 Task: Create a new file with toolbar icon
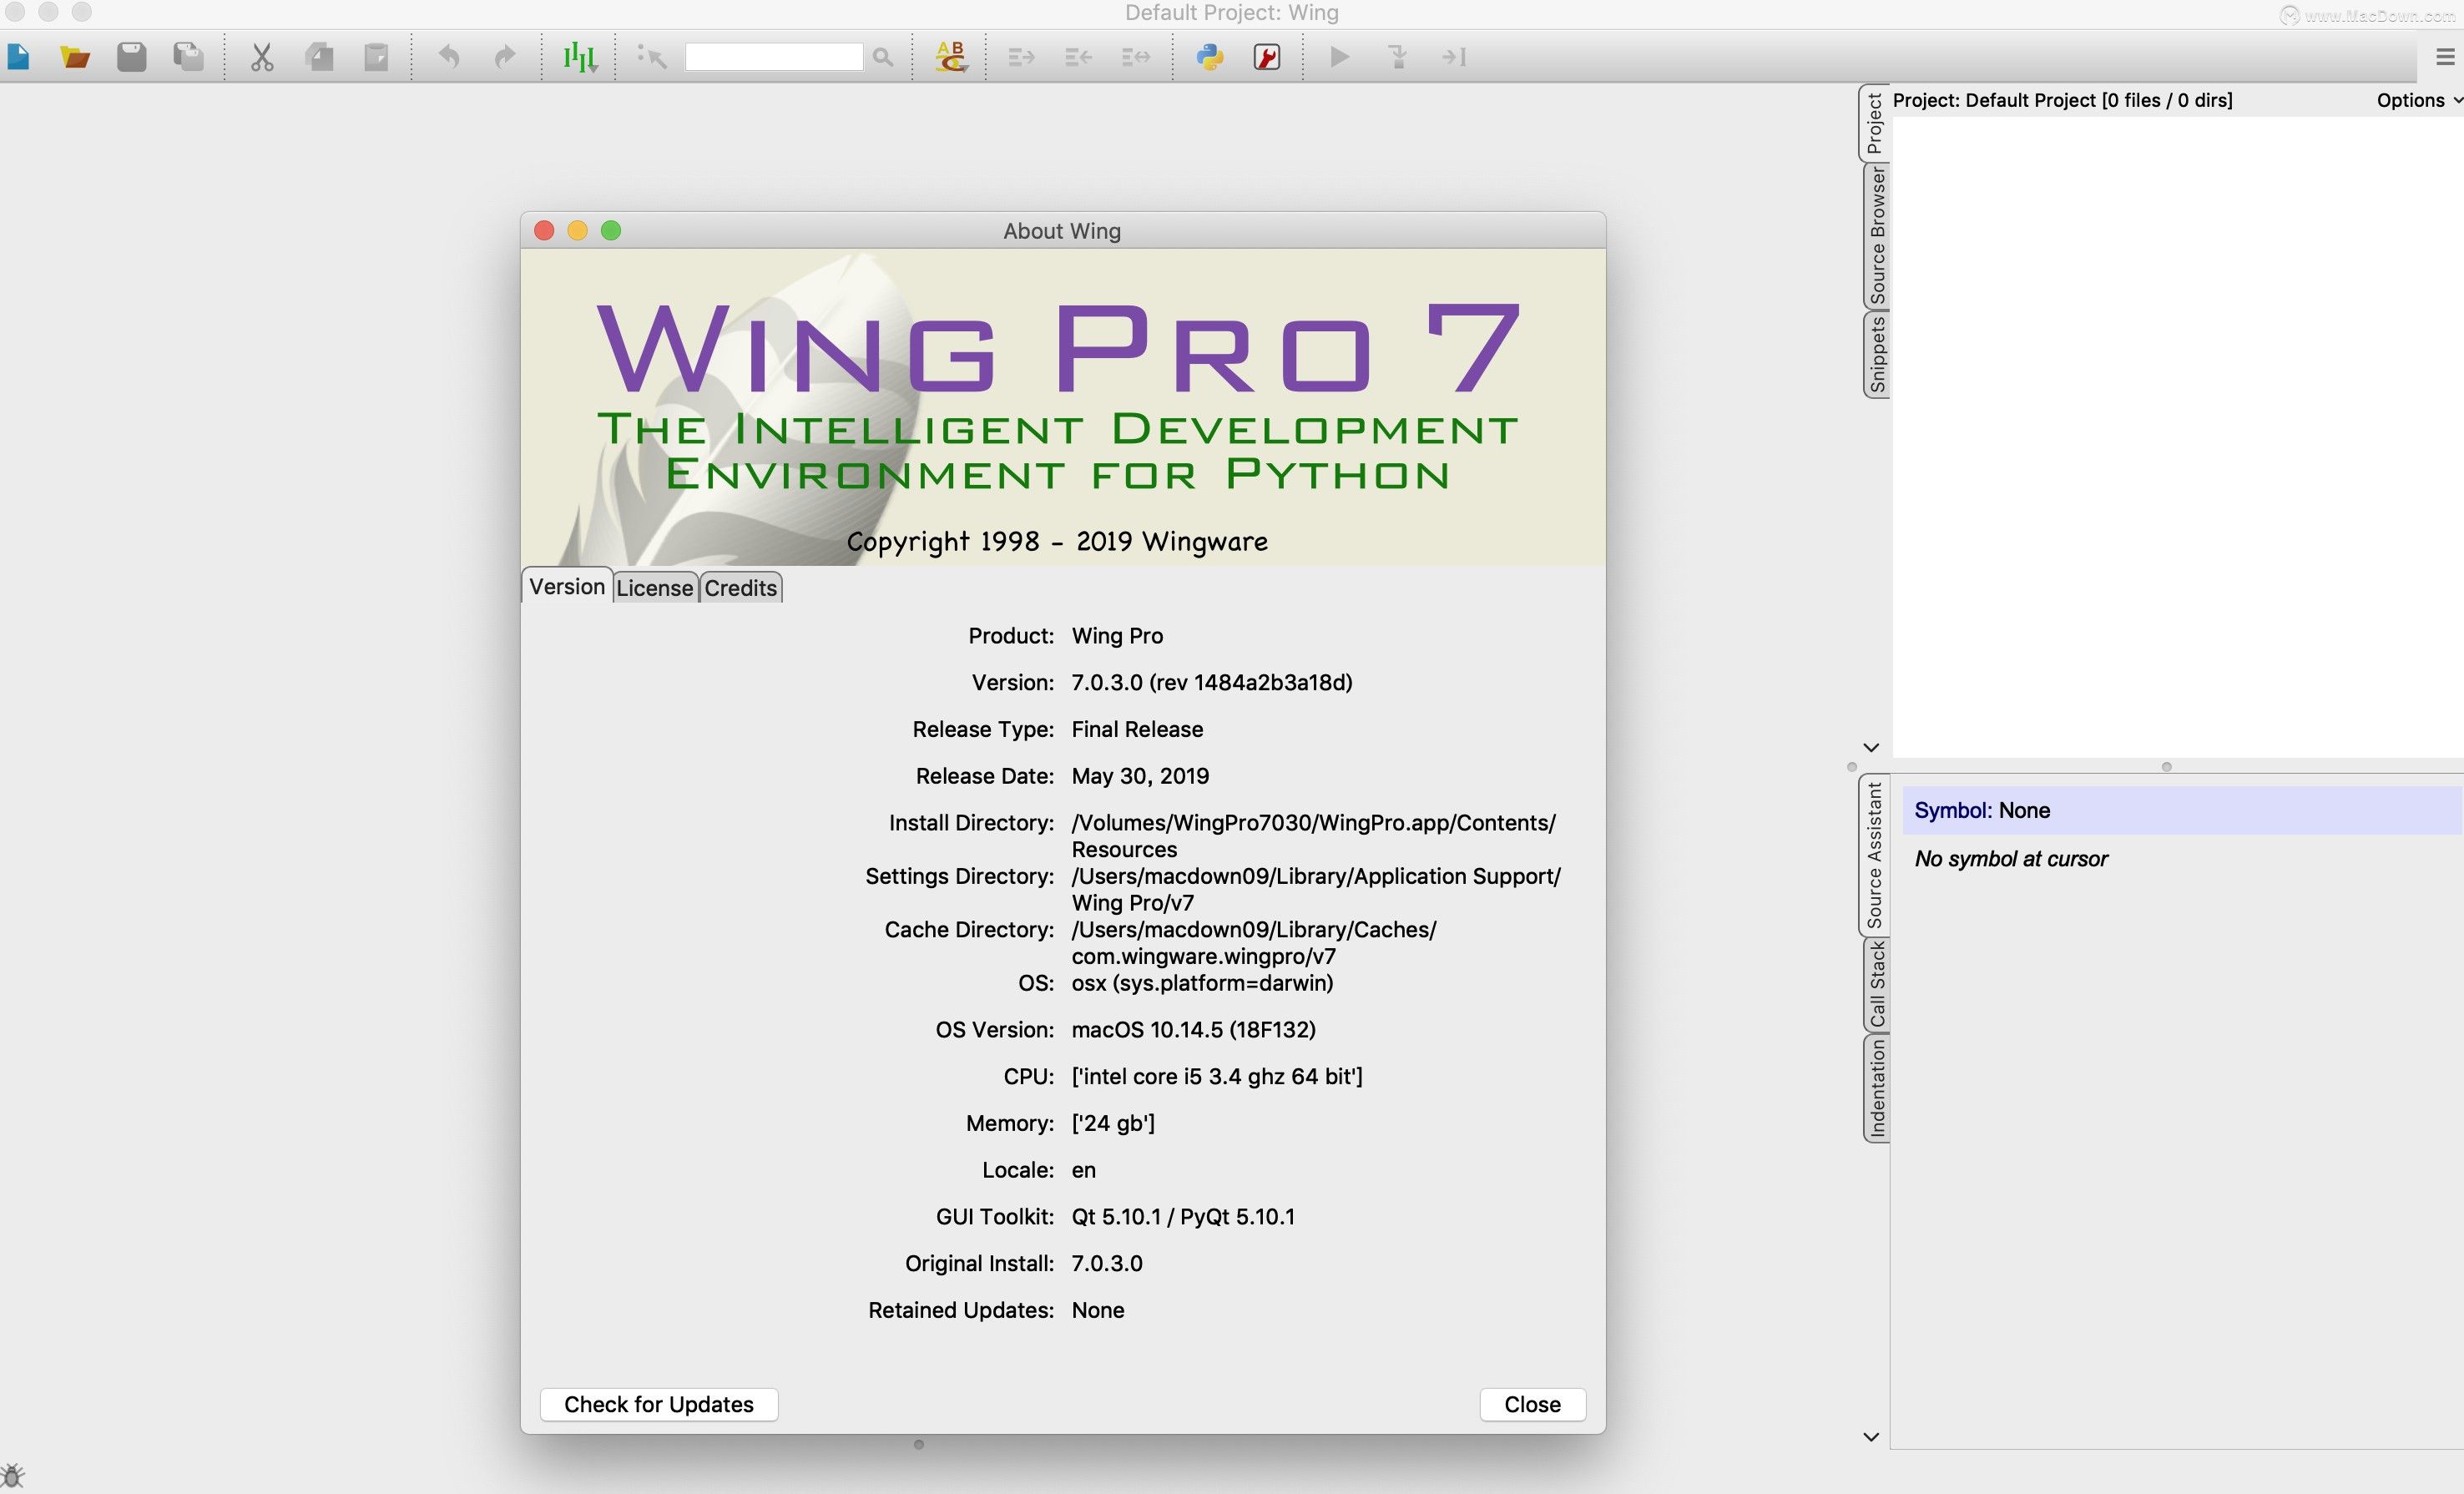click(x=18, y=57)
